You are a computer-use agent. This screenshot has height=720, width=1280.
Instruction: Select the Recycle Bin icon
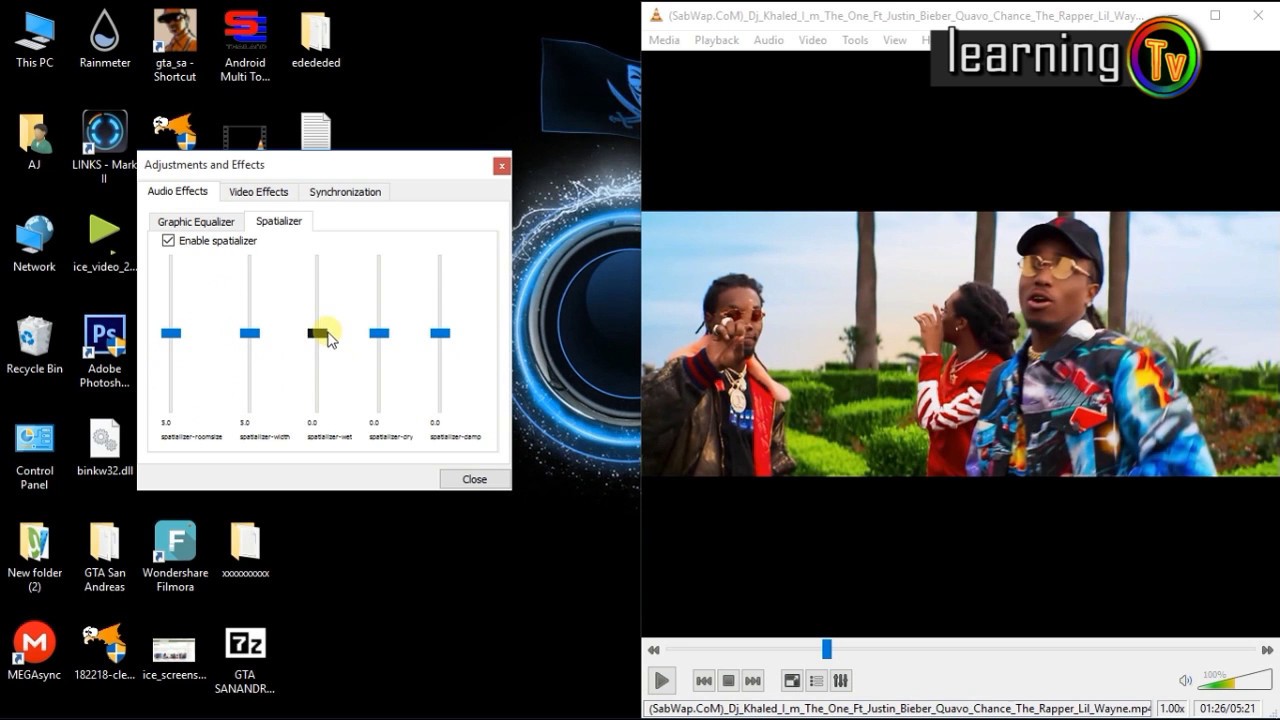click(34, 346)
